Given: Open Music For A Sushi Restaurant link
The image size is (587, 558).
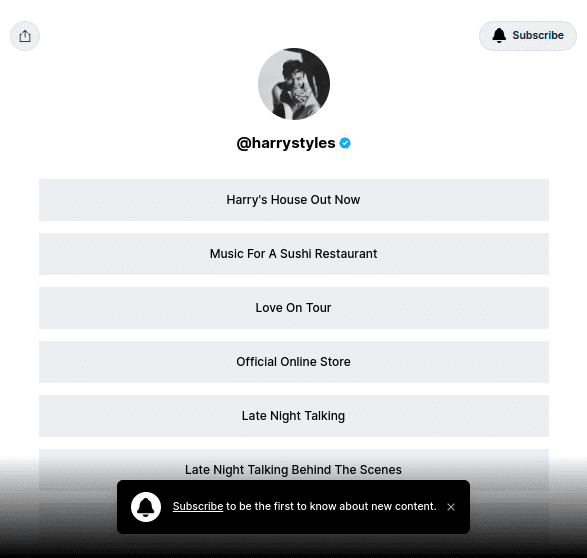Looking at the screenshot, I should [x=294, y=254].
